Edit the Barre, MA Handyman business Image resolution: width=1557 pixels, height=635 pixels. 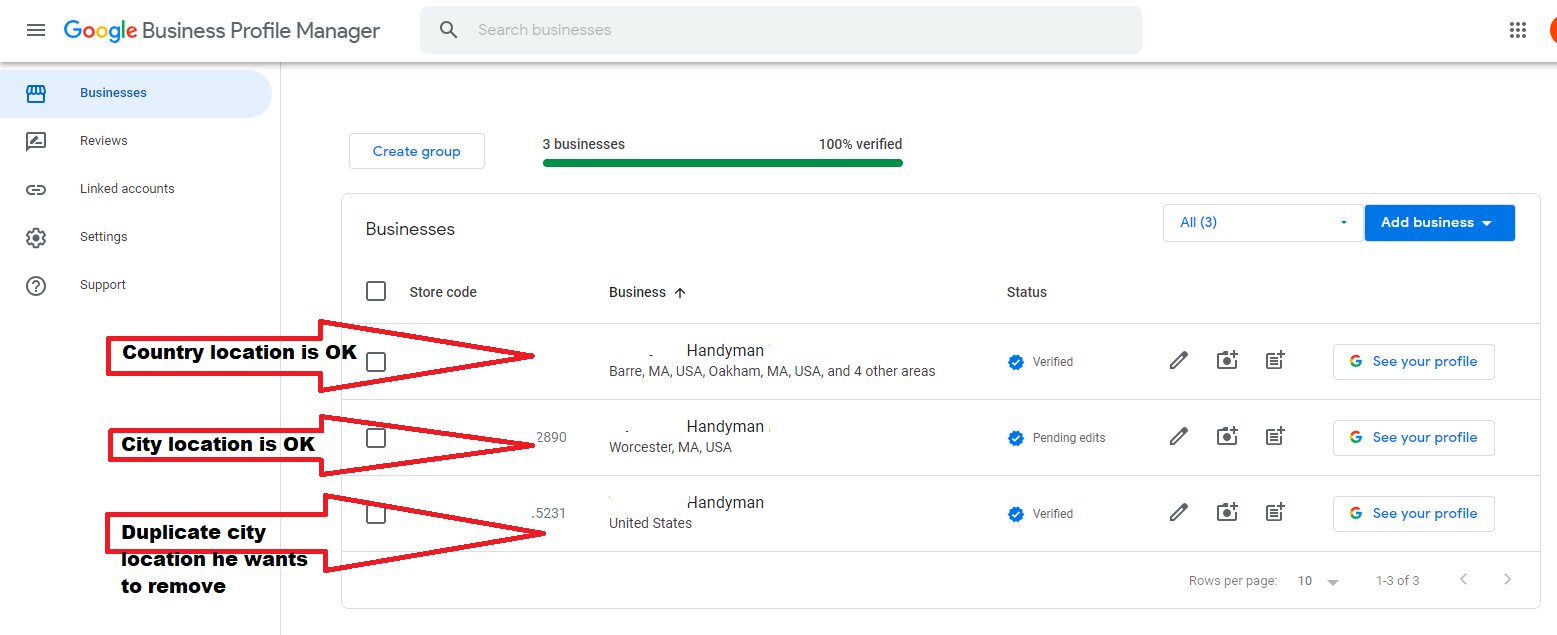(x=1179, y=361)
